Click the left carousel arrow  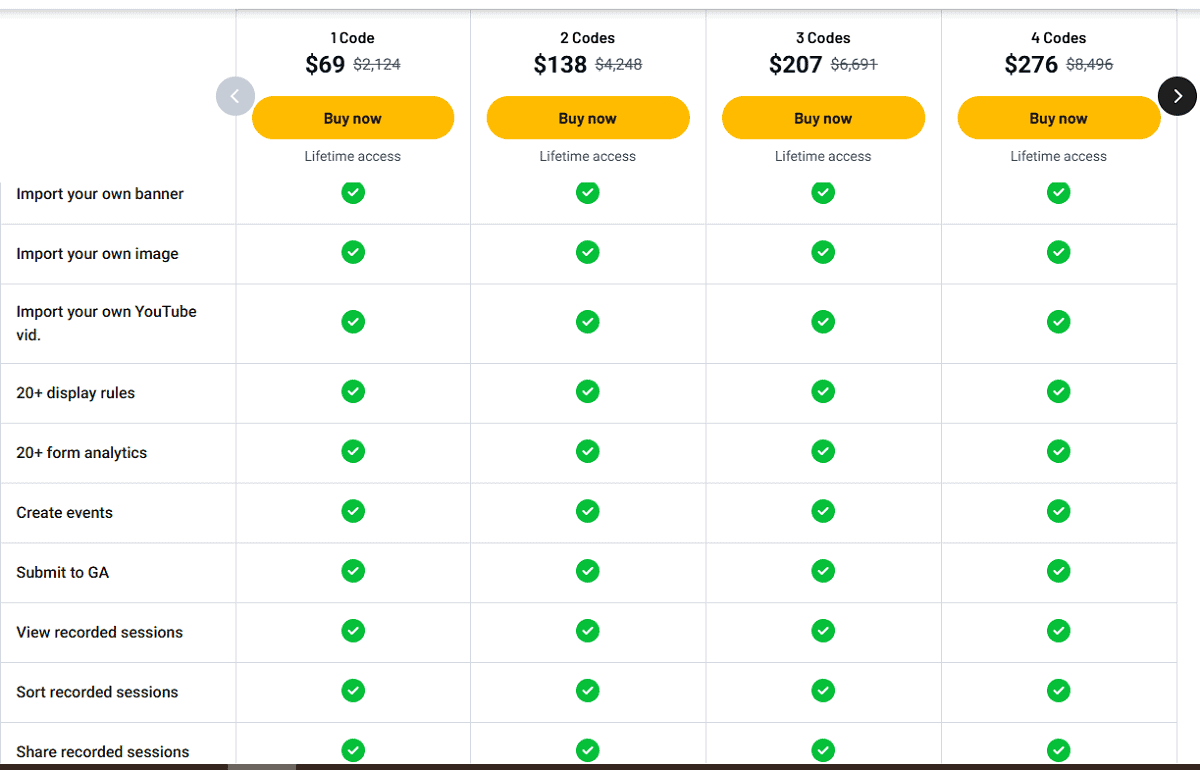coord(235,96)
